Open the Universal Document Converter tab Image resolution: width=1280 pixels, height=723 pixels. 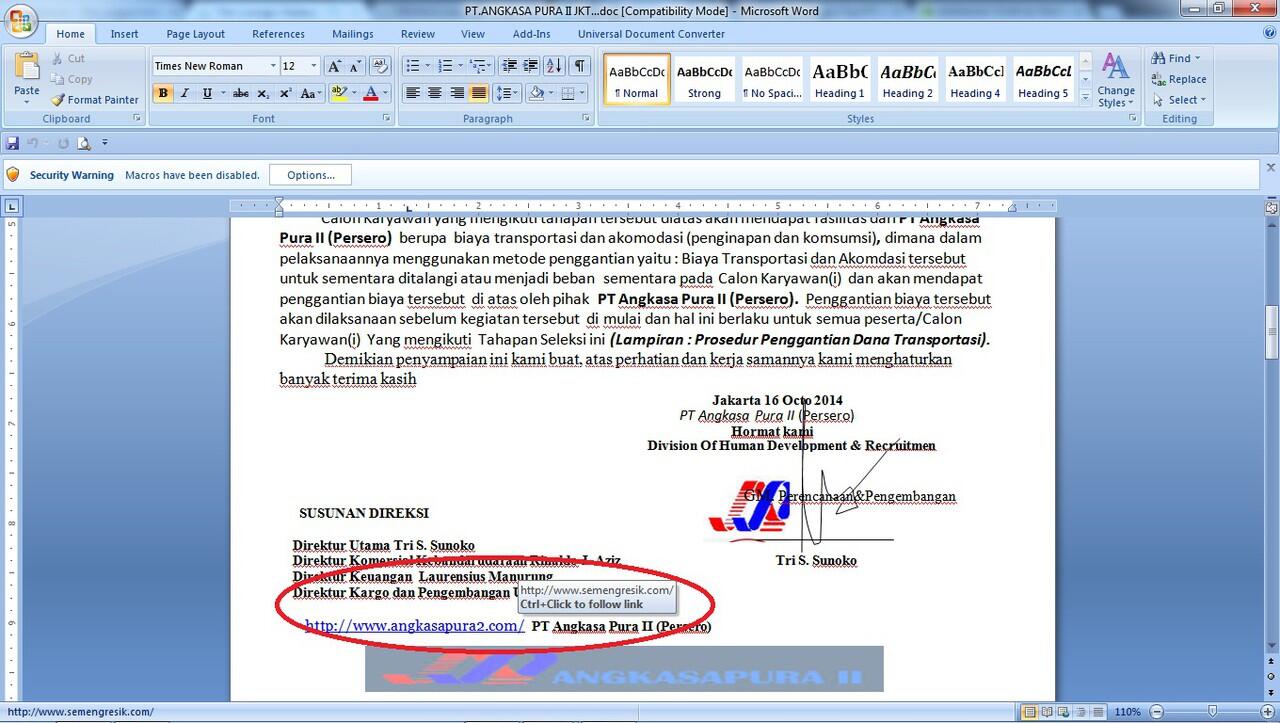coord(651,34)
